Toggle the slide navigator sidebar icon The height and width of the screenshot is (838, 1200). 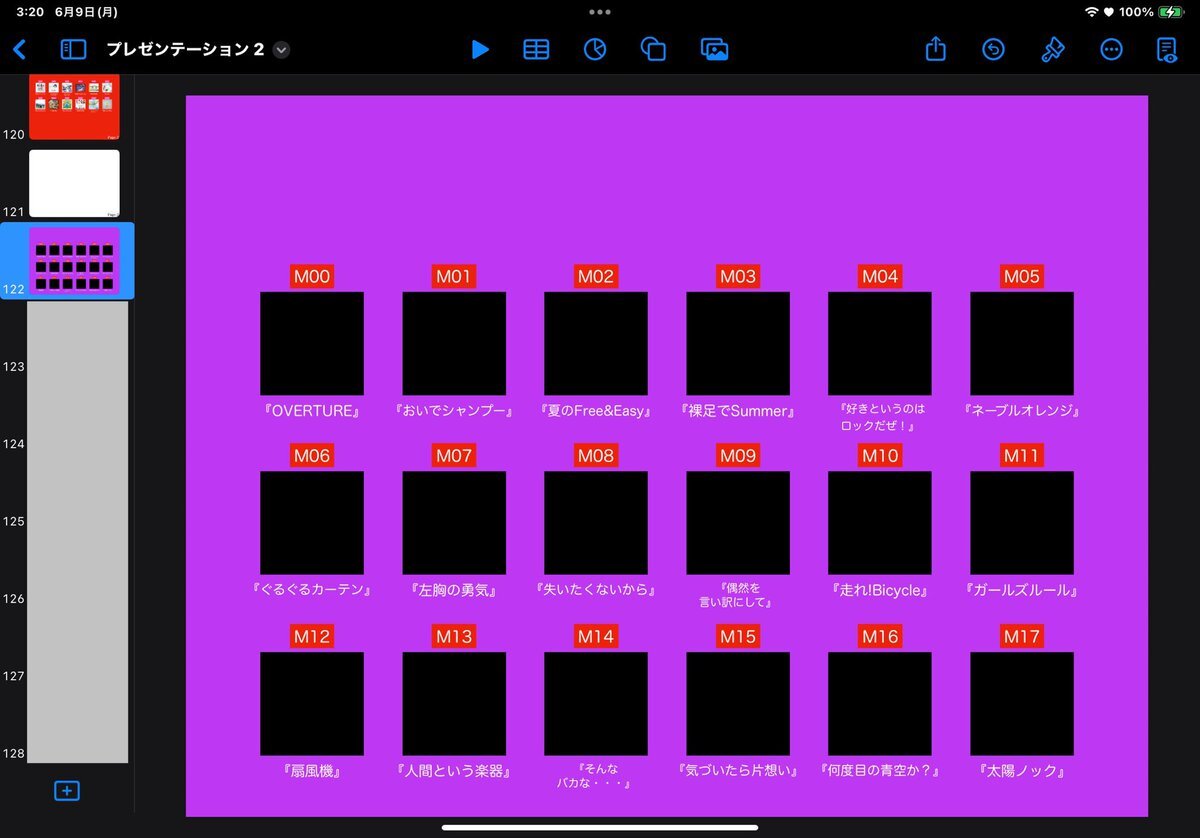click(x=73, y=49)
